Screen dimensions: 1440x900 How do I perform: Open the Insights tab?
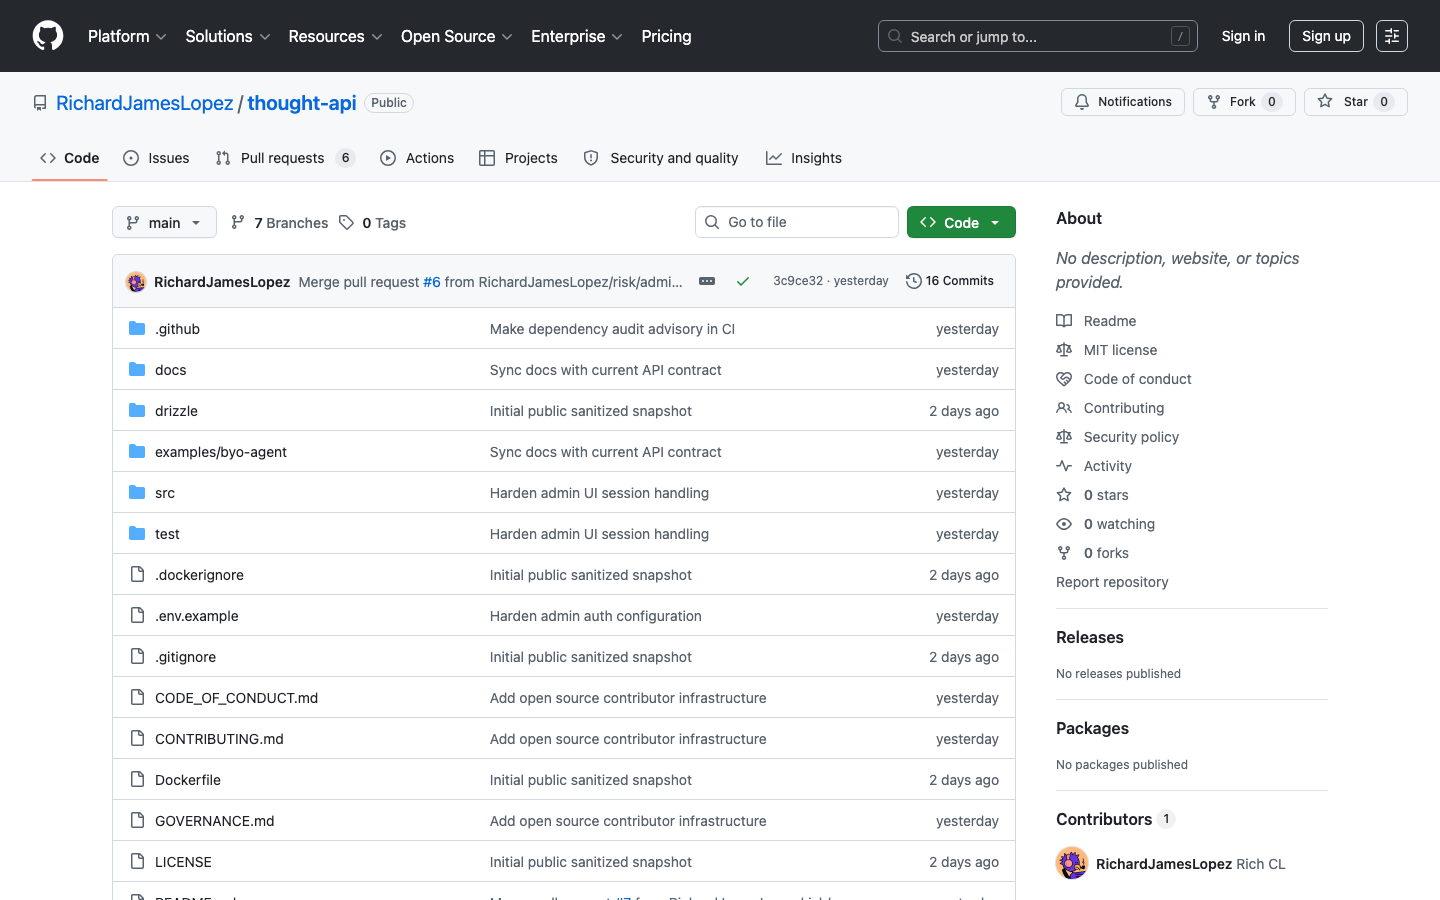[x=804, y=158]
